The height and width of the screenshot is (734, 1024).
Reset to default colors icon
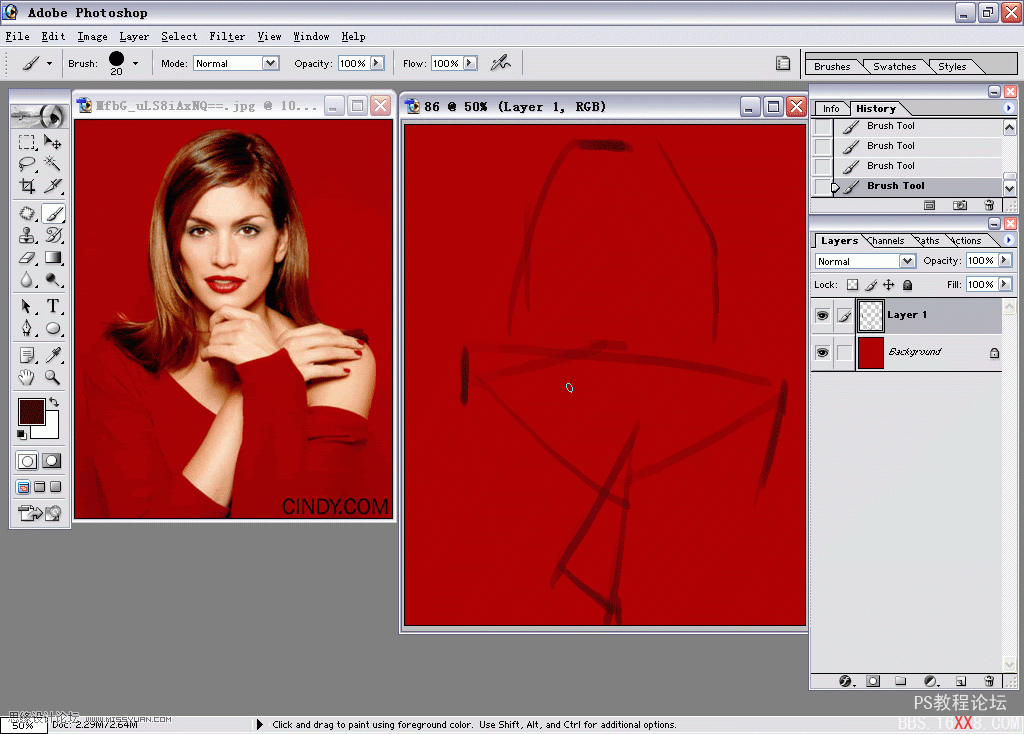pyautogui.click(x=22, y=434)
